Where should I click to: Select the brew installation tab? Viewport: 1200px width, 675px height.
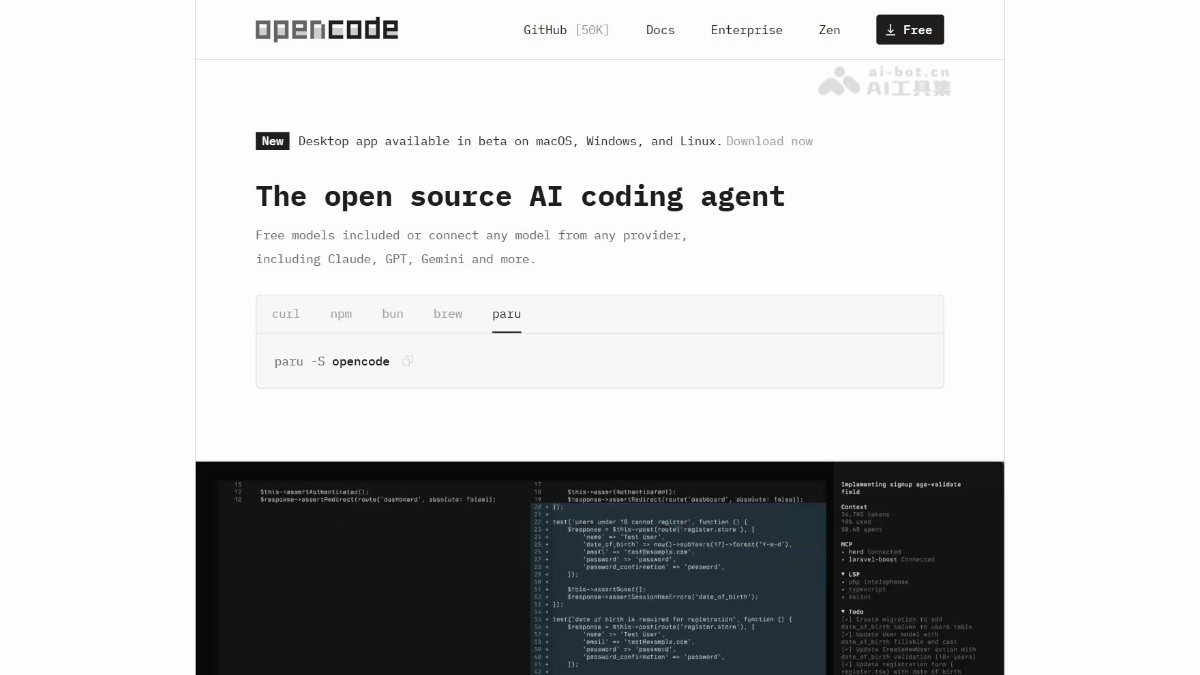[447, 314]
